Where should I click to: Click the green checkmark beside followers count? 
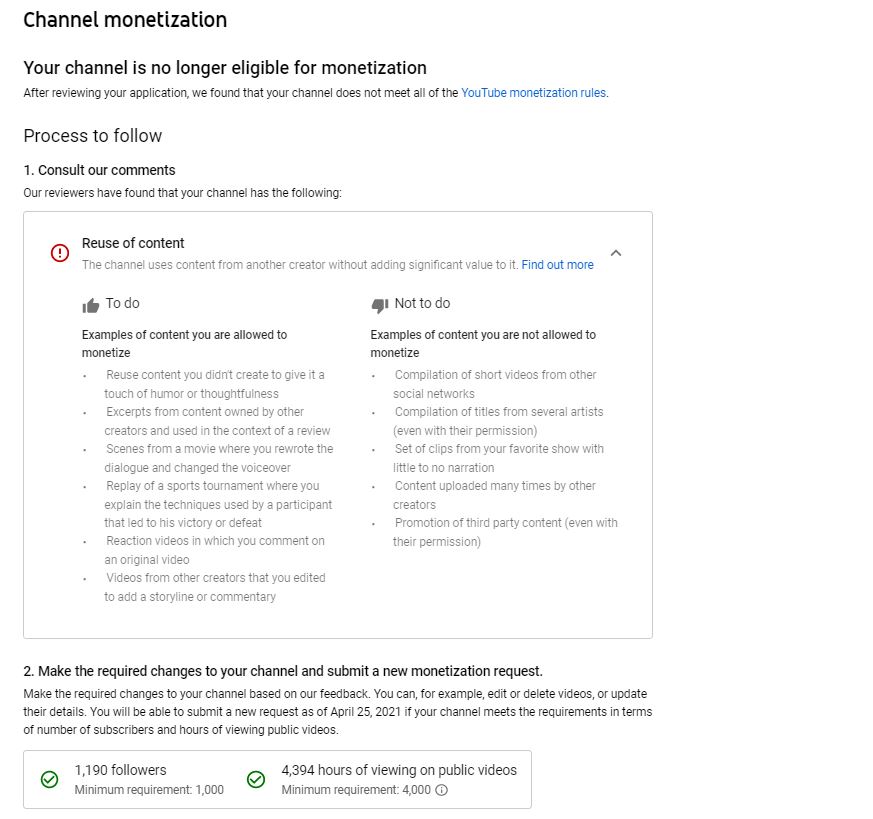[50, 779]
